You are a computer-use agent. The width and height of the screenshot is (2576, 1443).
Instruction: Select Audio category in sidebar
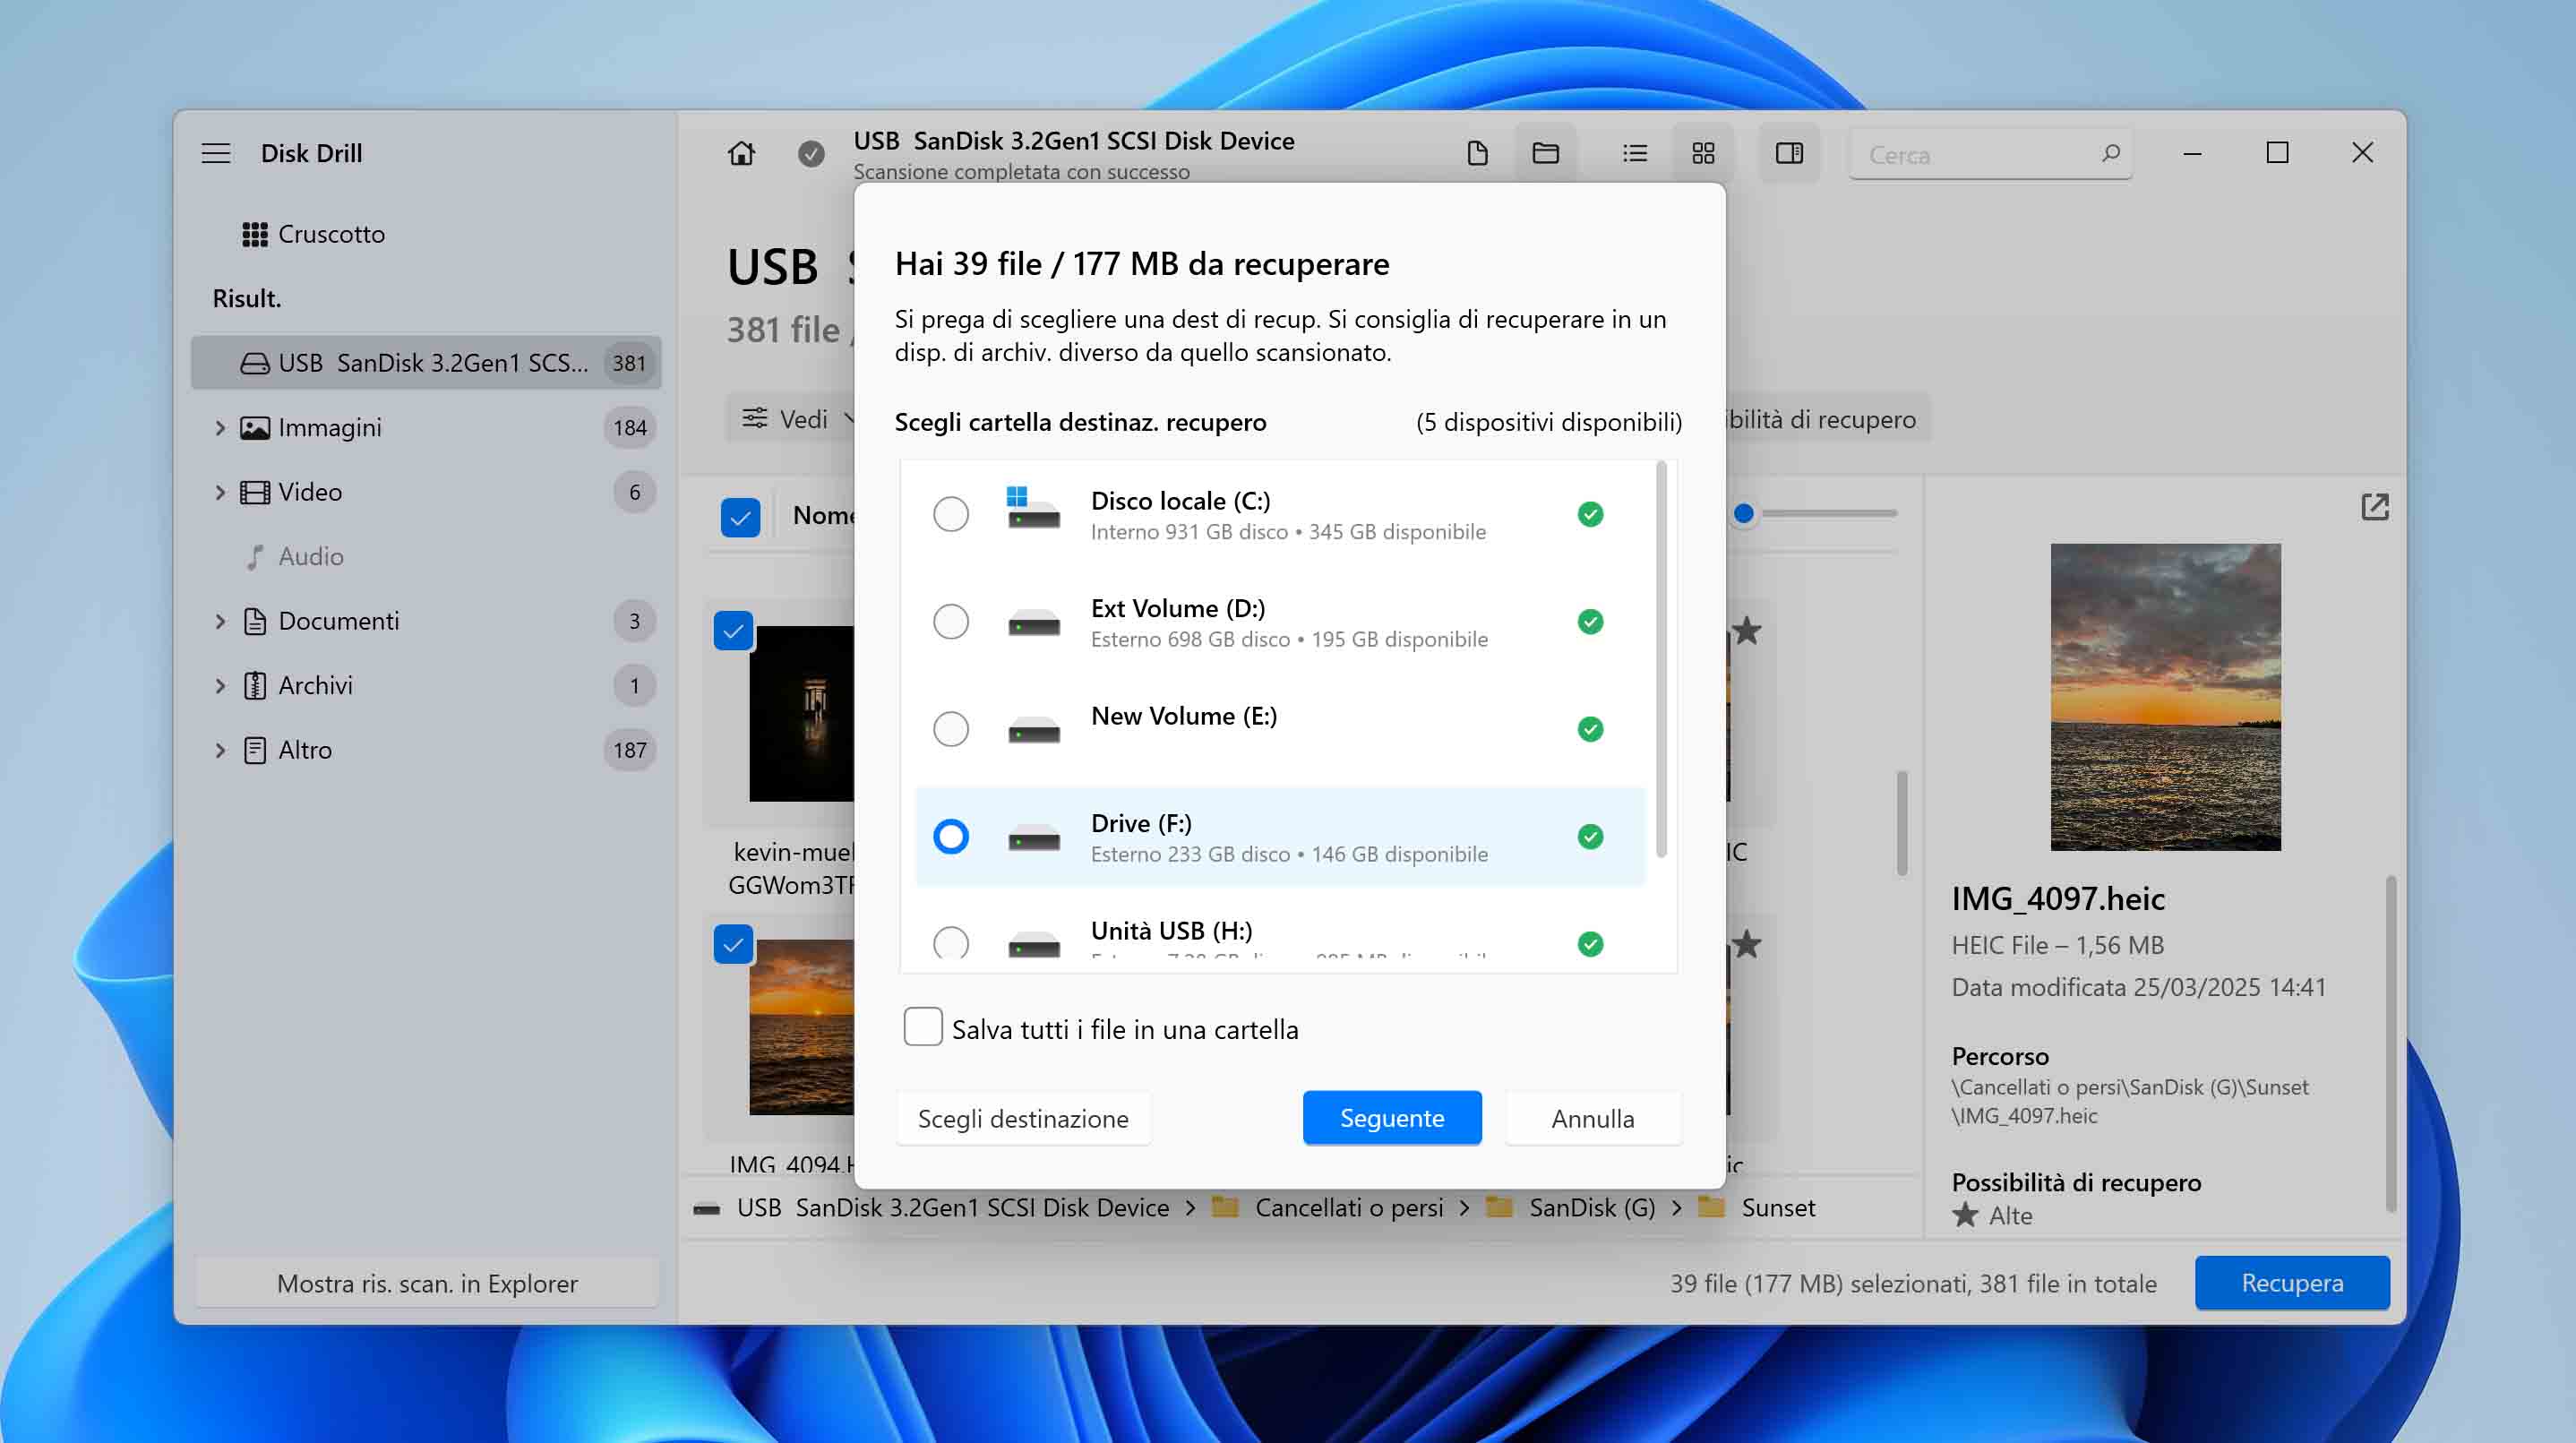pyautogui.click(x=426, y=556)
